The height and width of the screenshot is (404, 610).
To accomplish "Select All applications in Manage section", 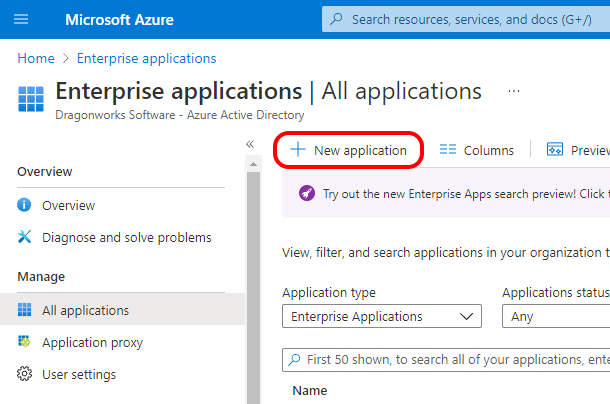I will click(x=122, y=310).
